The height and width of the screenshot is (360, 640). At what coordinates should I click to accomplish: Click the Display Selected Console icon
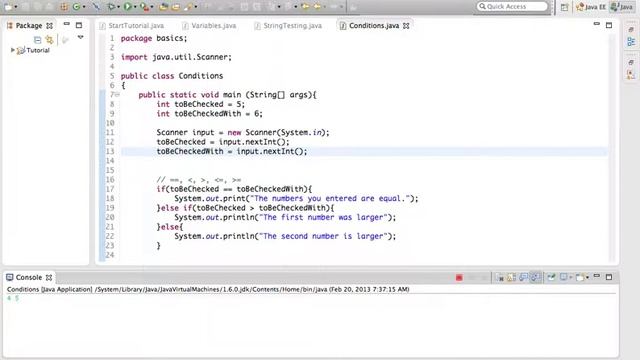pyautogui.click(x=564, y=278)
